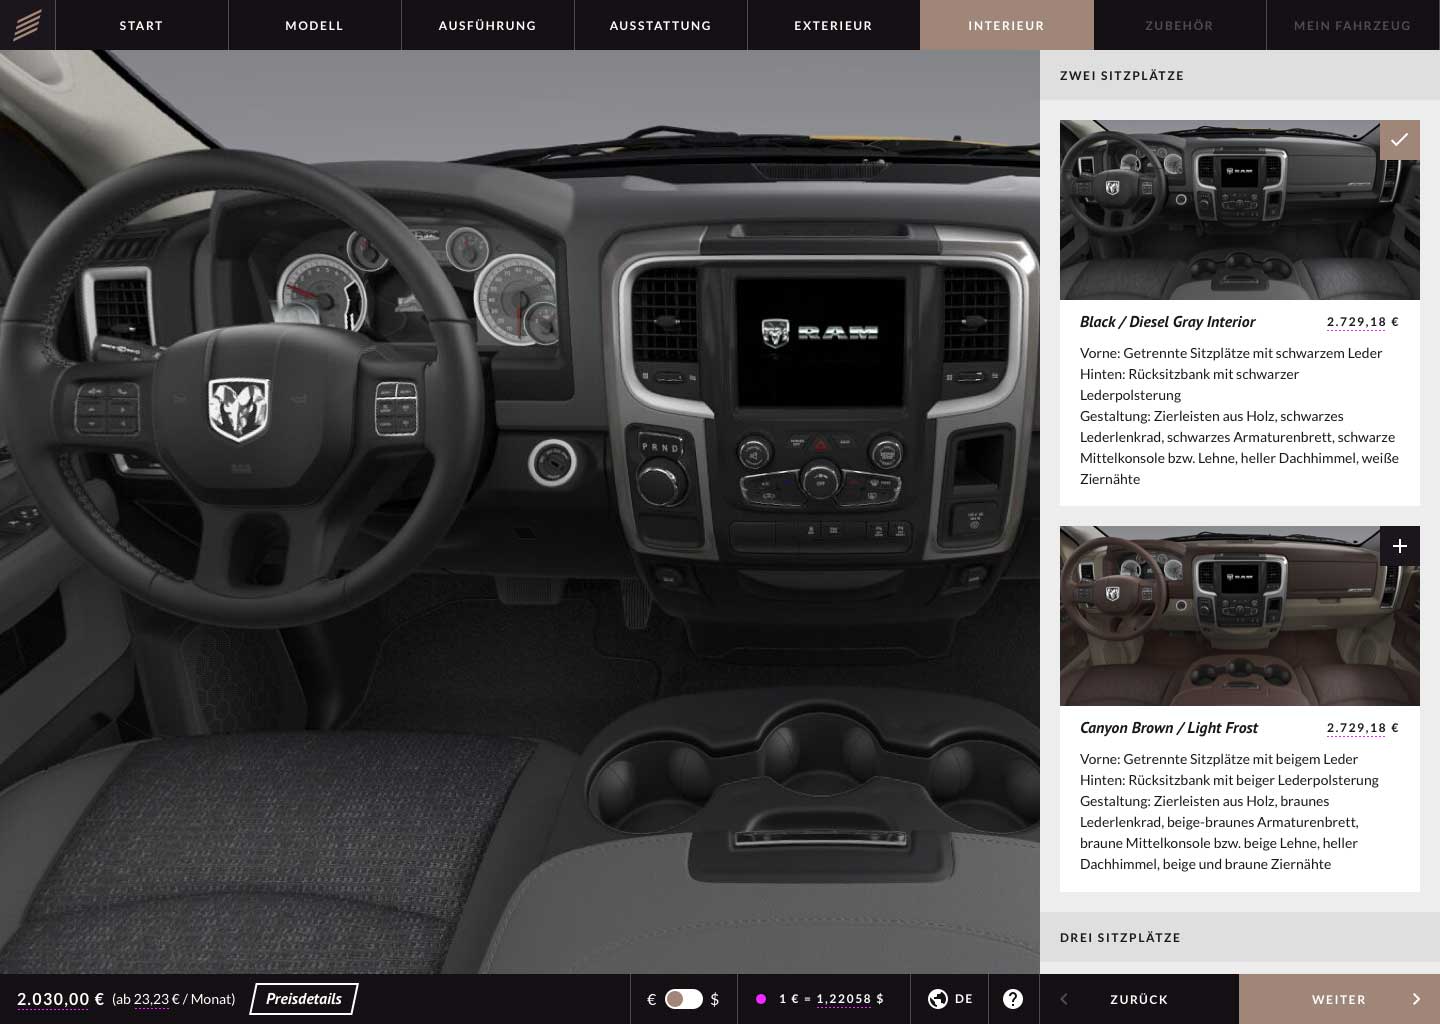The image size is (1440, 1024).
Task: Show price info for Canyon Brown 2.729,18 €
Action: pyautogui.click(x=1362, y=728)
